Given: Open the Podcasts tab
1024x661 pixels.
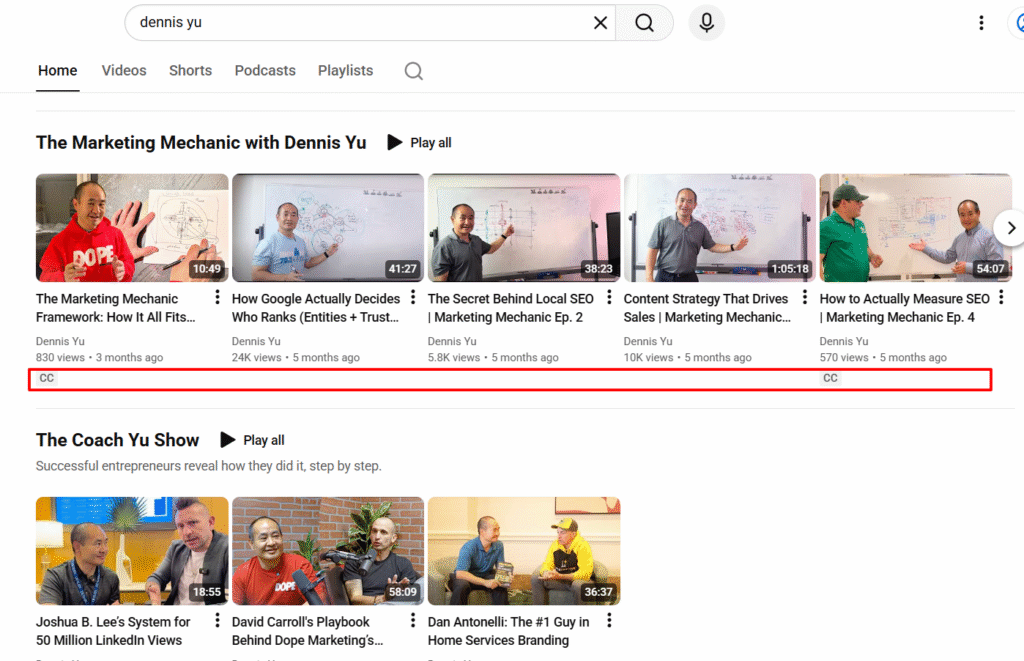Looking at the screenshot, I should point(265,71).
